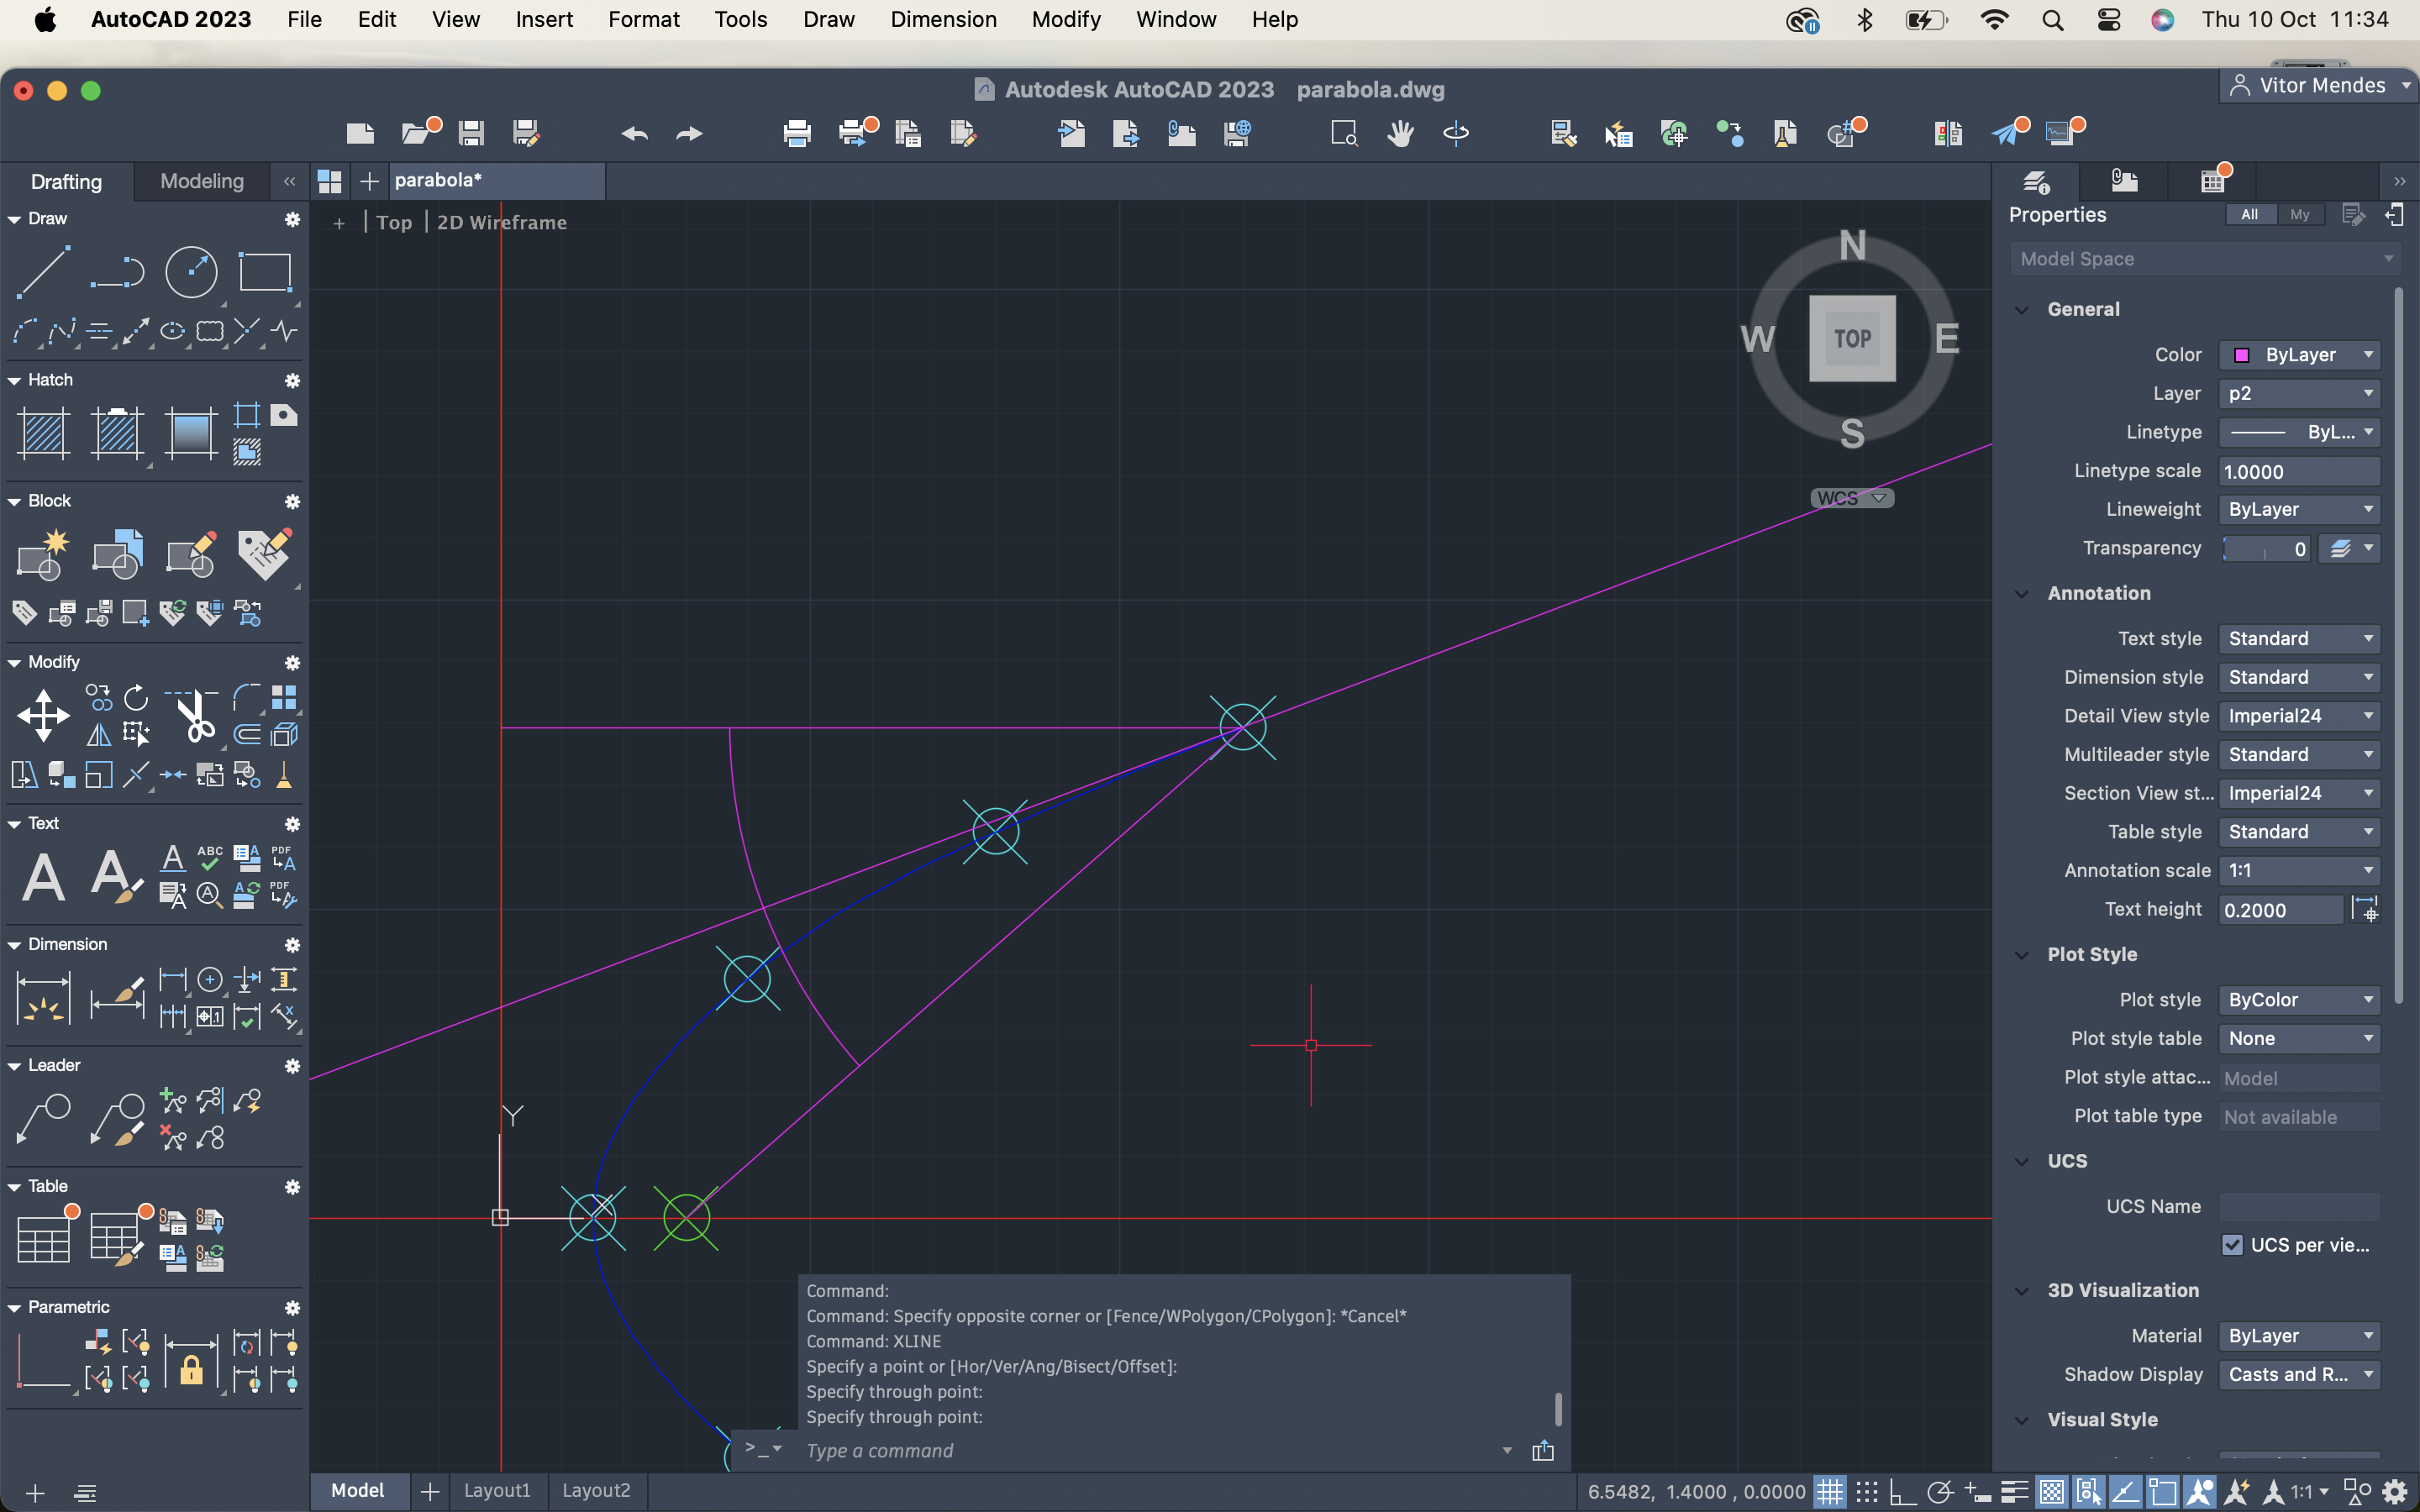
Task: Open the Text style dropdown
Action: [x=2298, y=639]
